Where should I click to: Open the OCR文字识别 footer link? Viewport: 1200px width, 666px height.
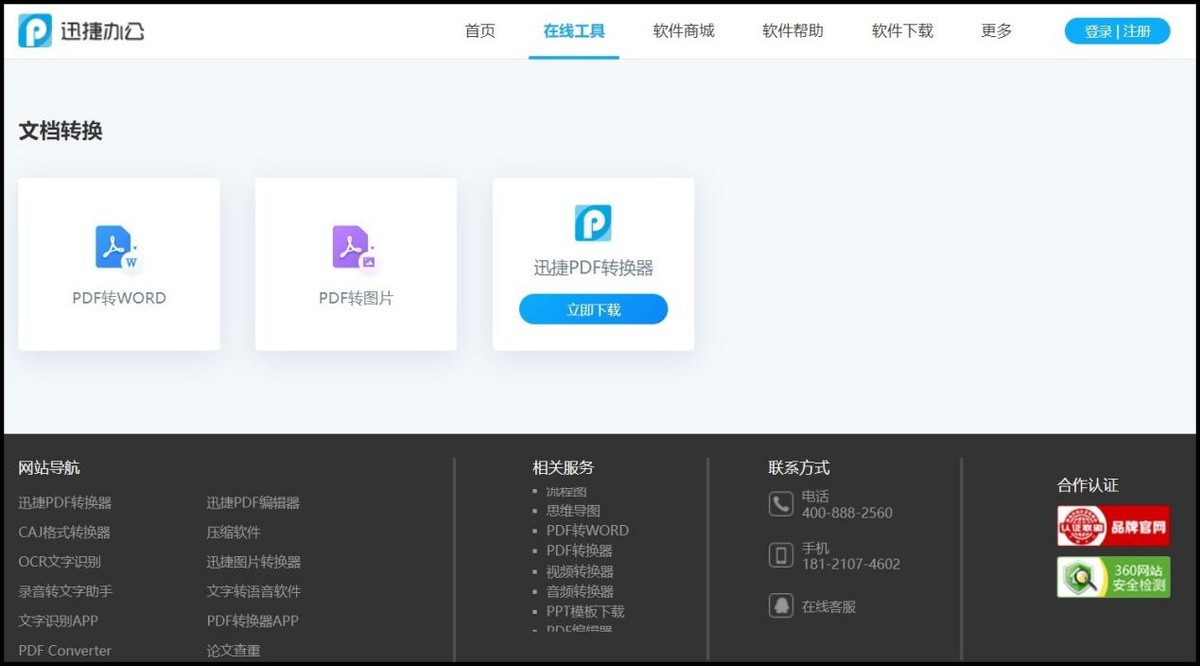click(x=59, y=562)
